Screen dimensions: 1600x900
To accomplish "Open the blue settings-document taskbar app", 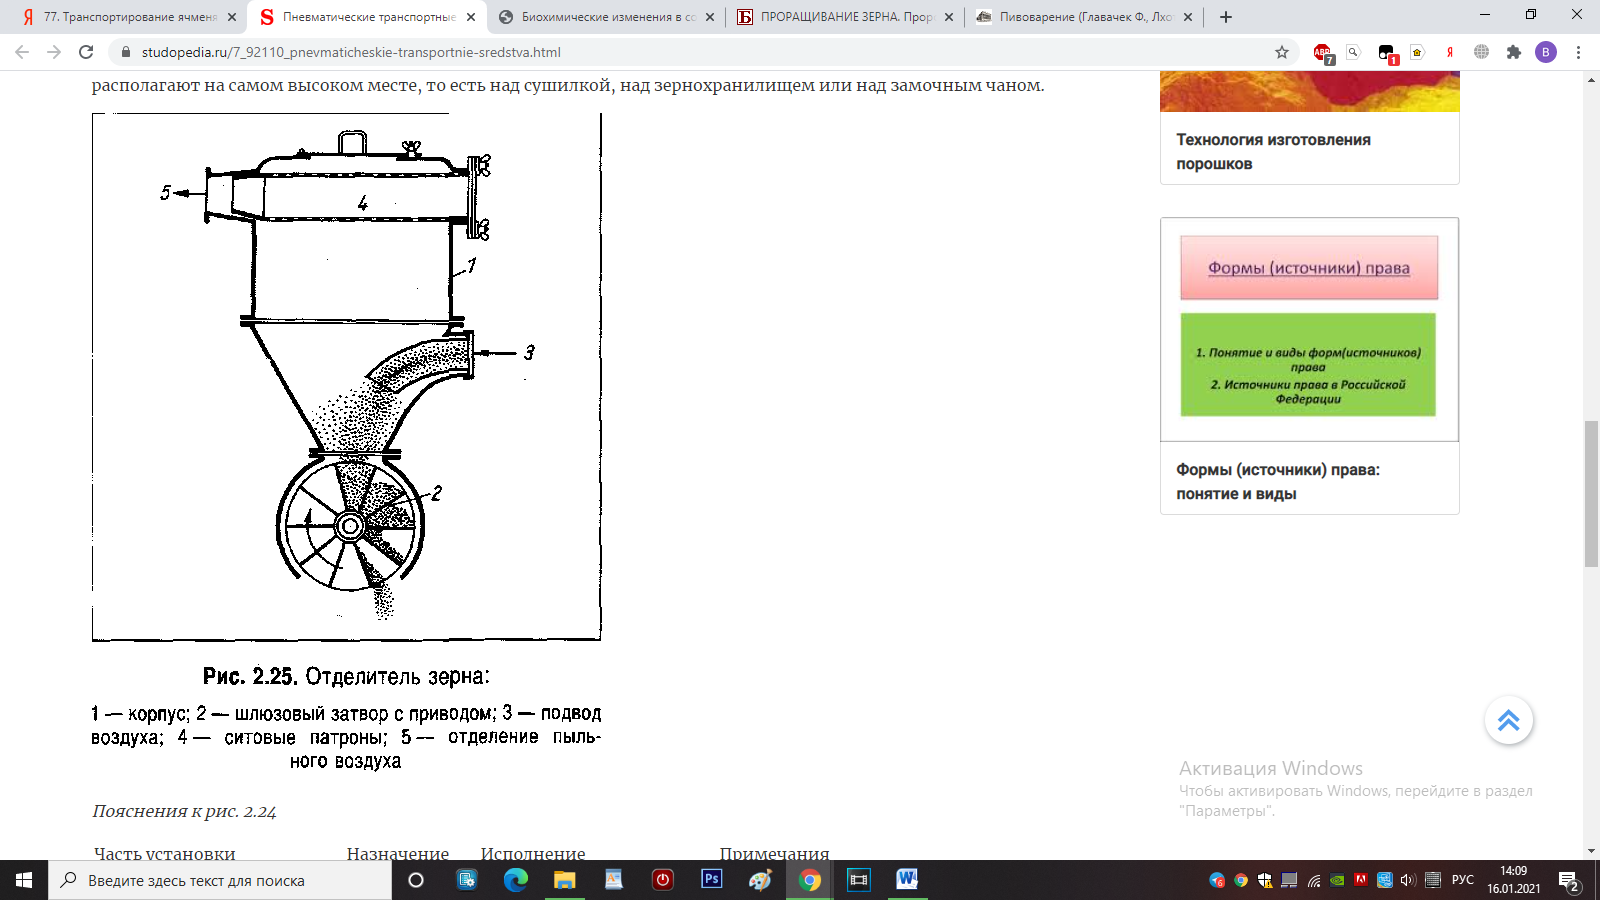I will (x=466, y=880).
